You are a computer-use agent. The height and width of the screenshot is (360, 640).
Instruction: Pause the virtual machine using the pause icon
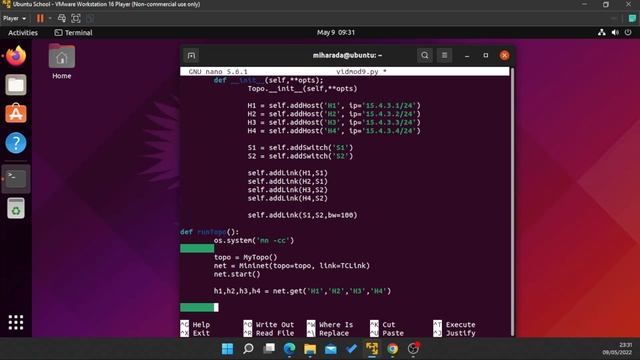[40, 18]
